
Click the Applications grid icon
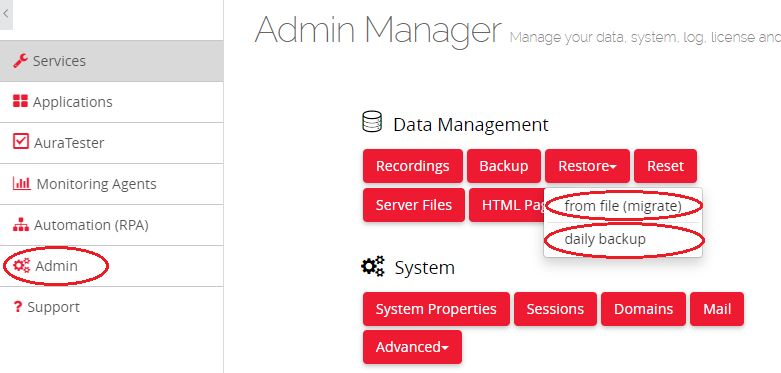(x=20, y=102)
